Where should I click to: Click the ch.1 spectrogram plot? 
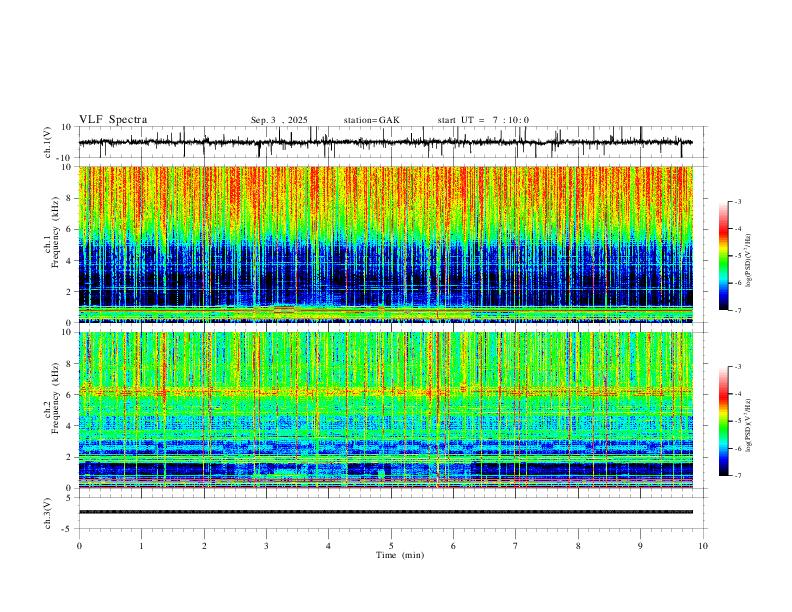point(385,244)
